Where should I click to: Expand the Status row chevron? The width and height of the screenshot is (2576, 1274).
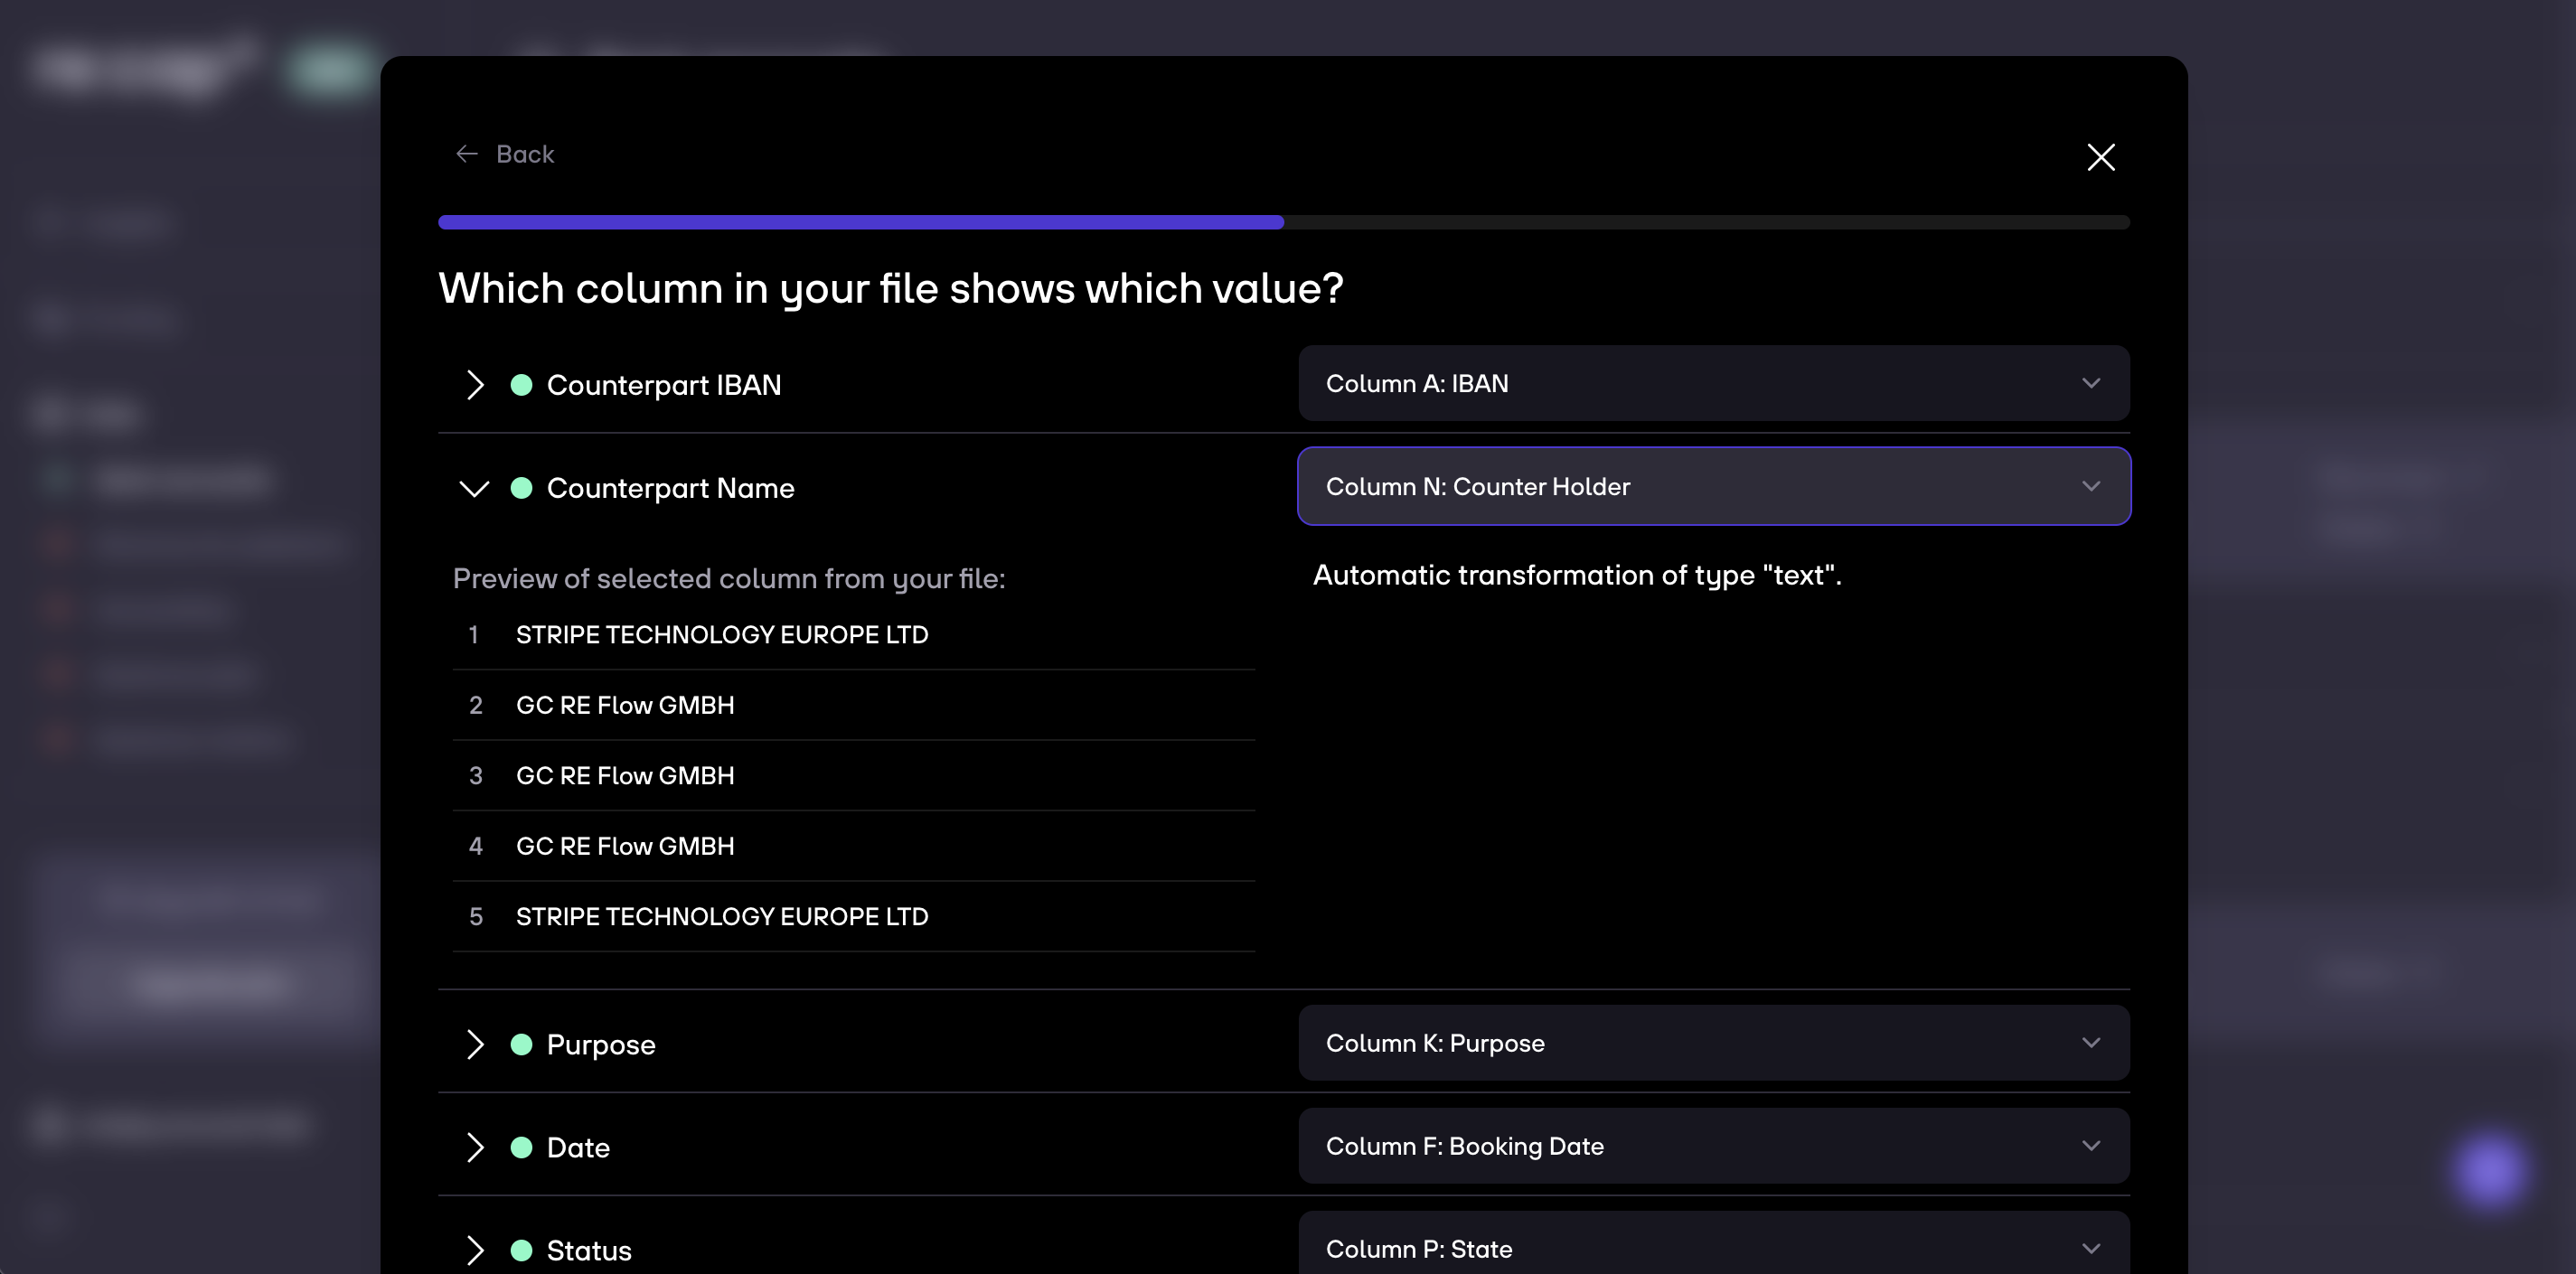click(475, 1250)
